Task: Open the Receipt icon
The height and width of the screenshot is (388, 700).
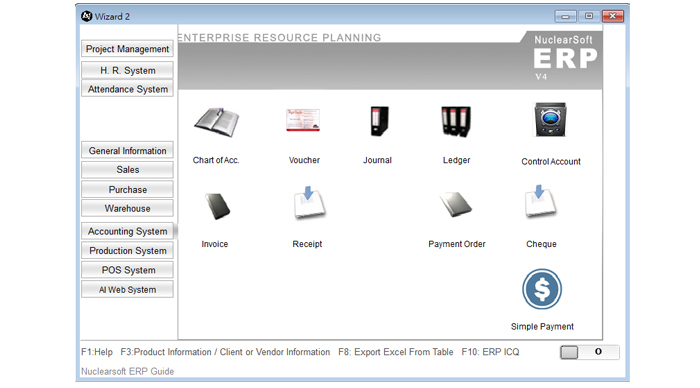Action: pyautogui.click(x=309, y=203)
